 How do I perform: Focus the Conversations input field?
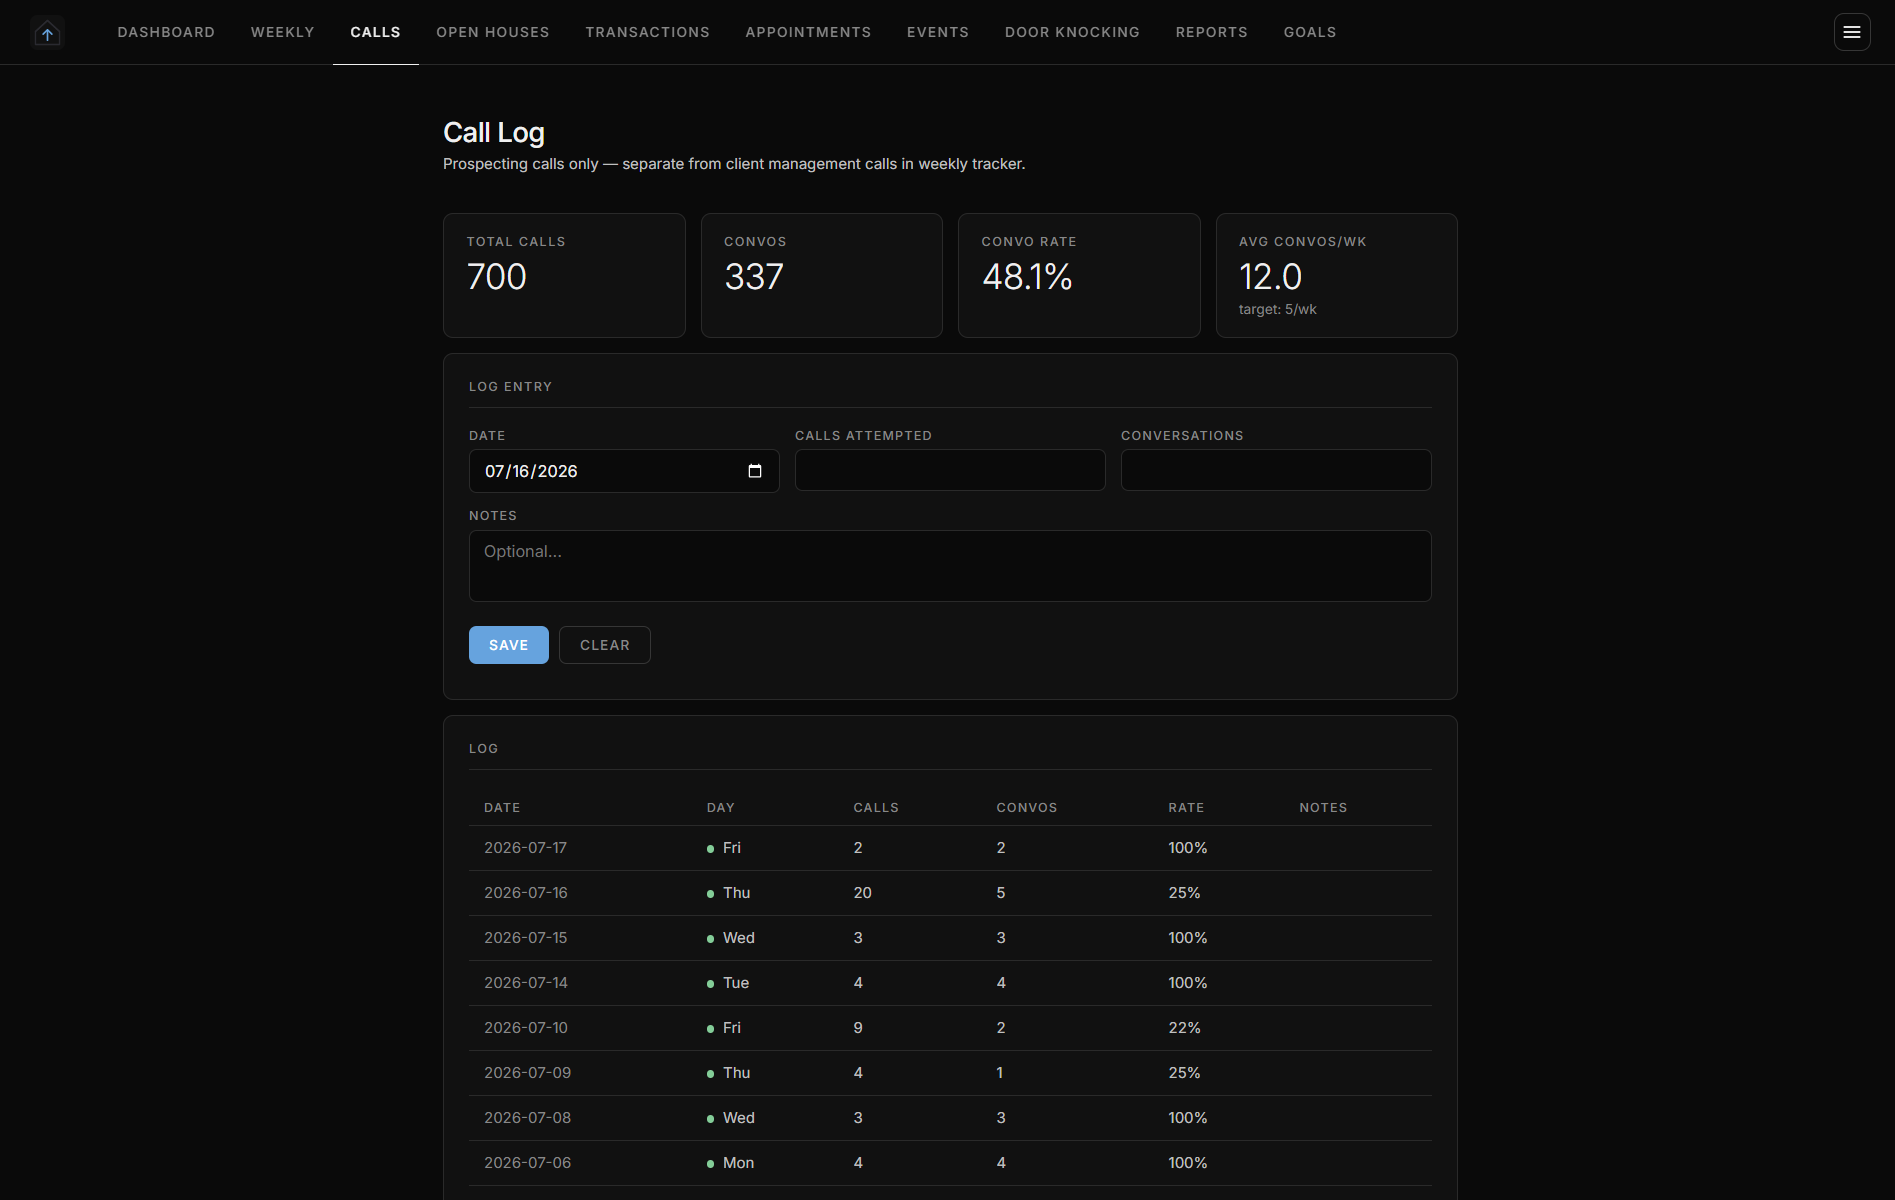[1276, 470]
